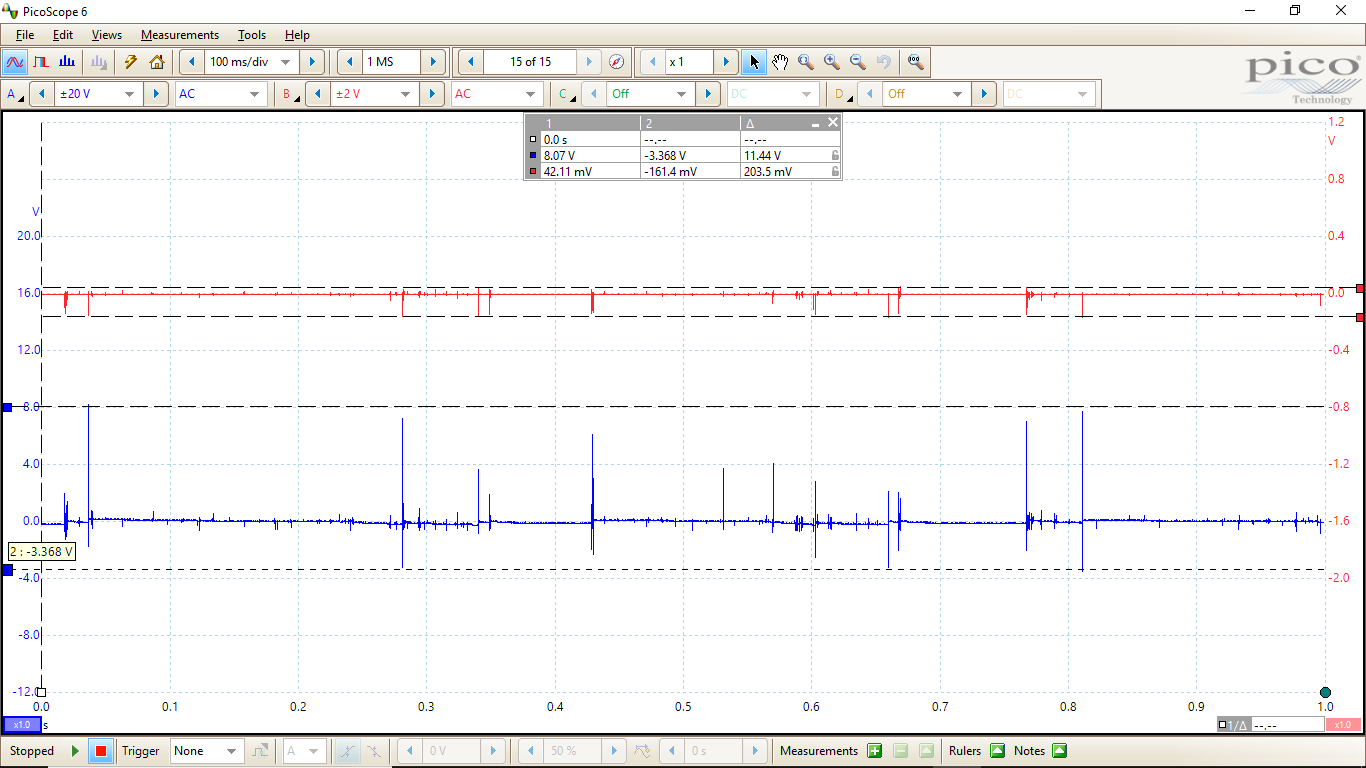Select Spectrum Mode icon
1366x768 pixels.
pyautogui.click(x=67, y=62)
